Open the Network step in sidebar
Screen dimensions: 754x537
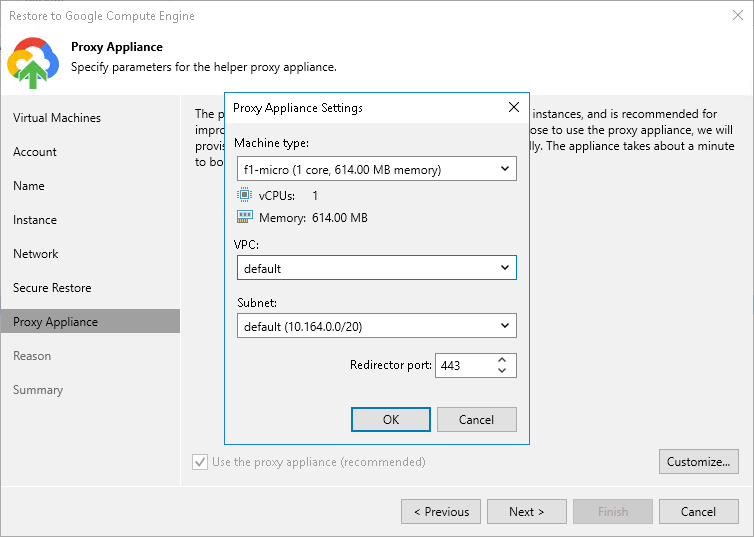(x=36, y=254)
